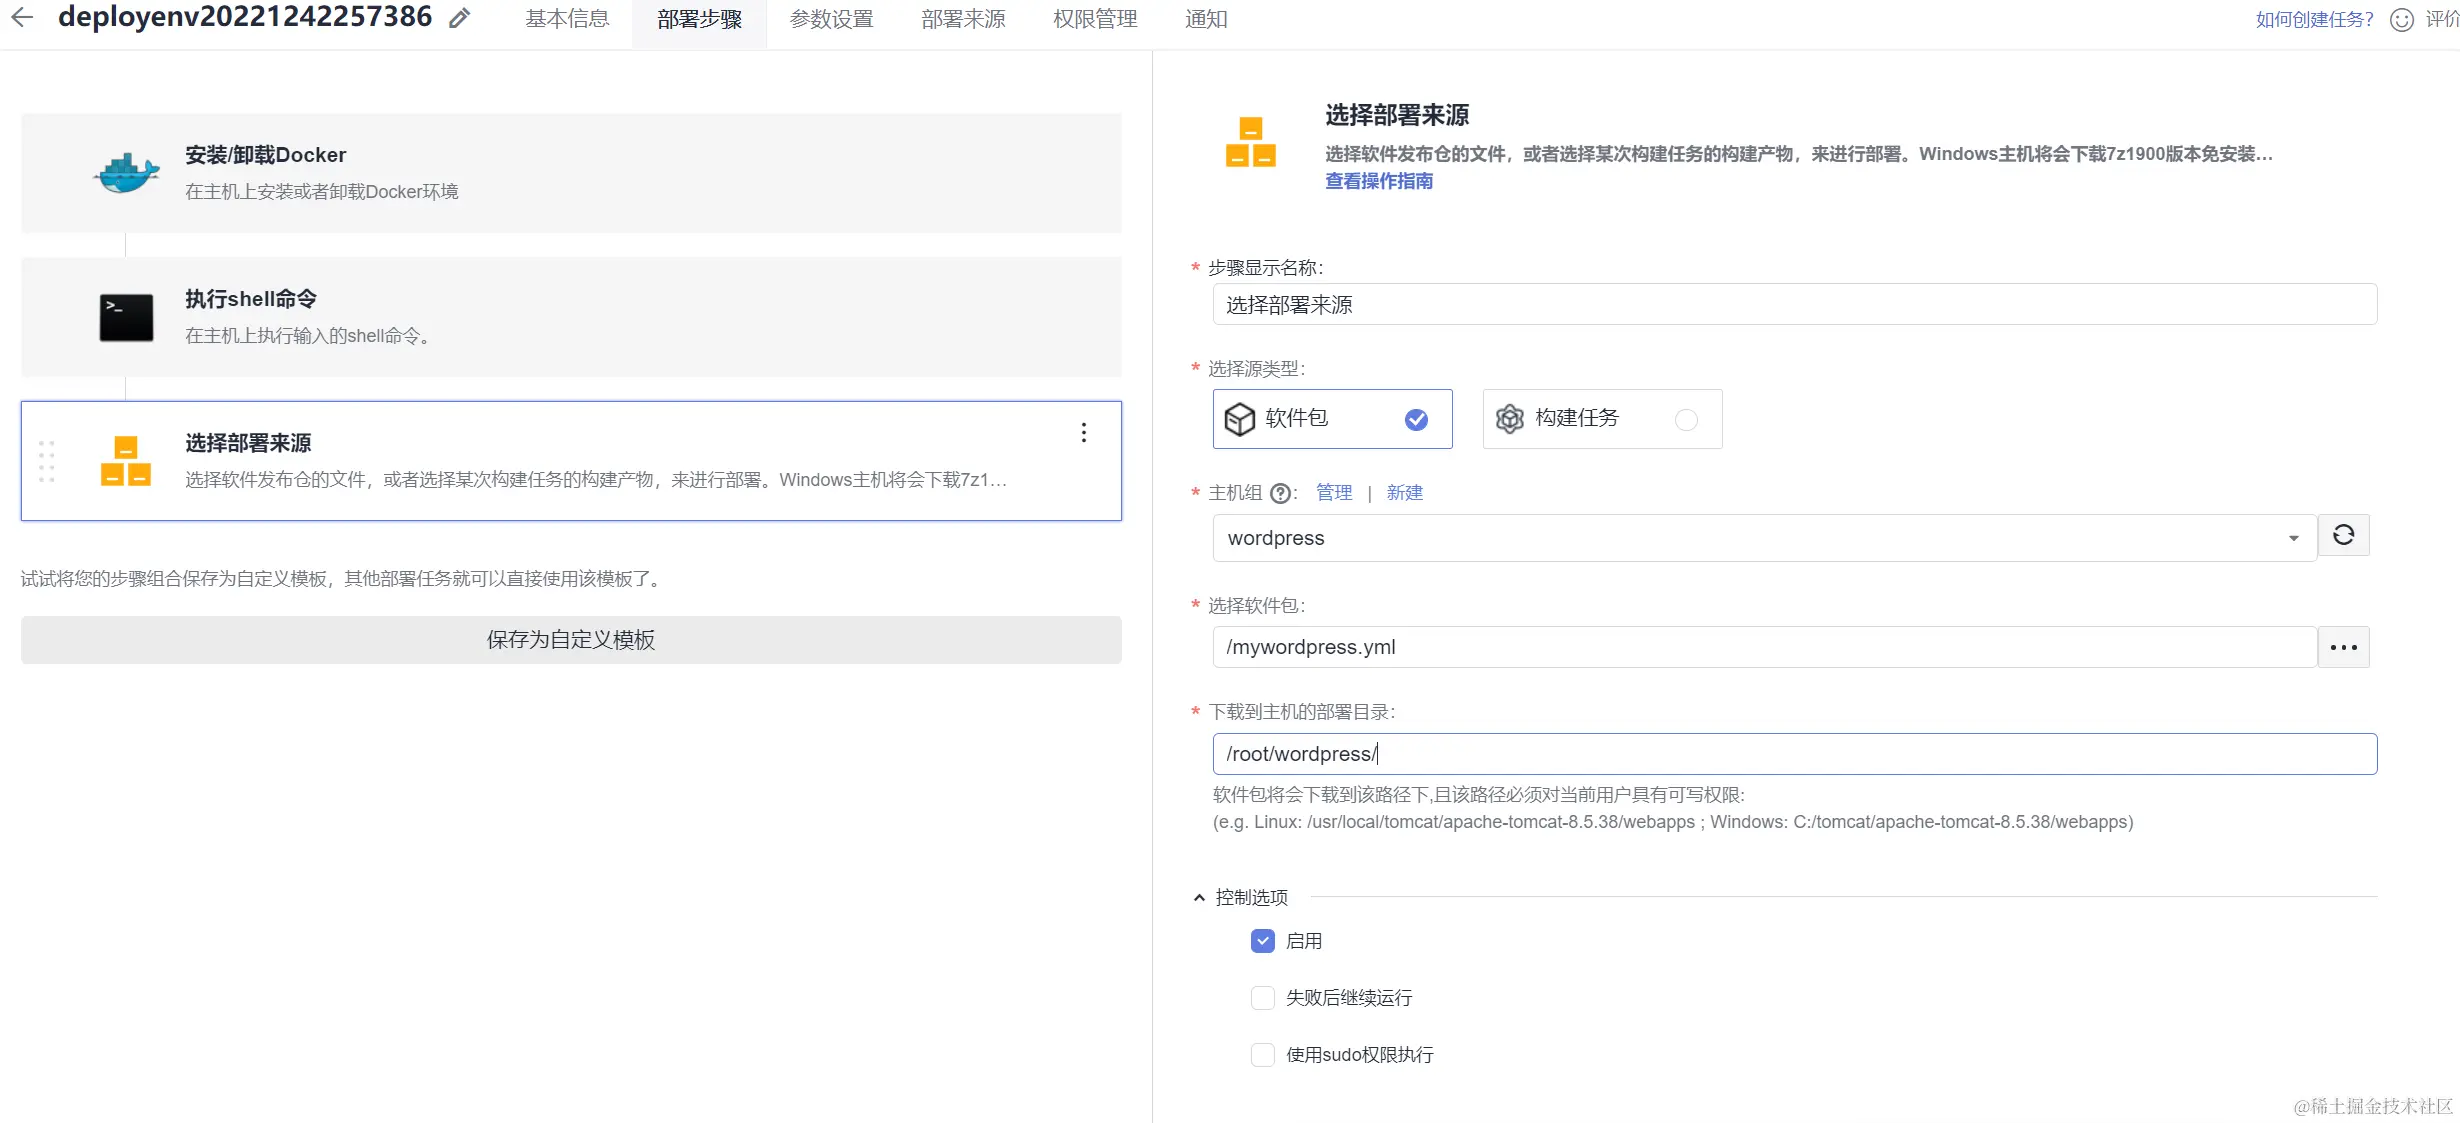This screenshot has height=1123, width=2460.
Task: Check 使用sudo权限执行 option
Action: coord(1263,1055)
